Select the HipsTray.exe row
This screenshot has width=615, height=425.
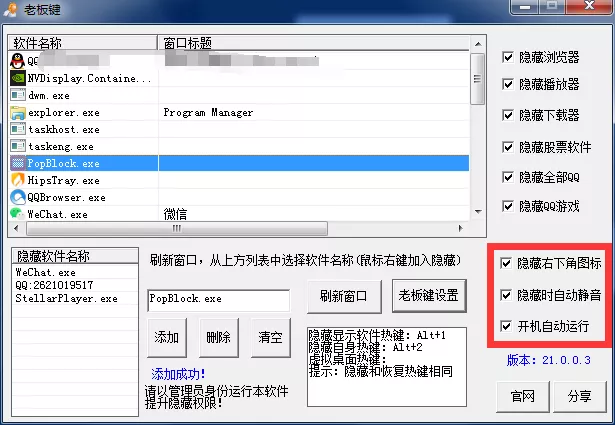pos(239,180)
